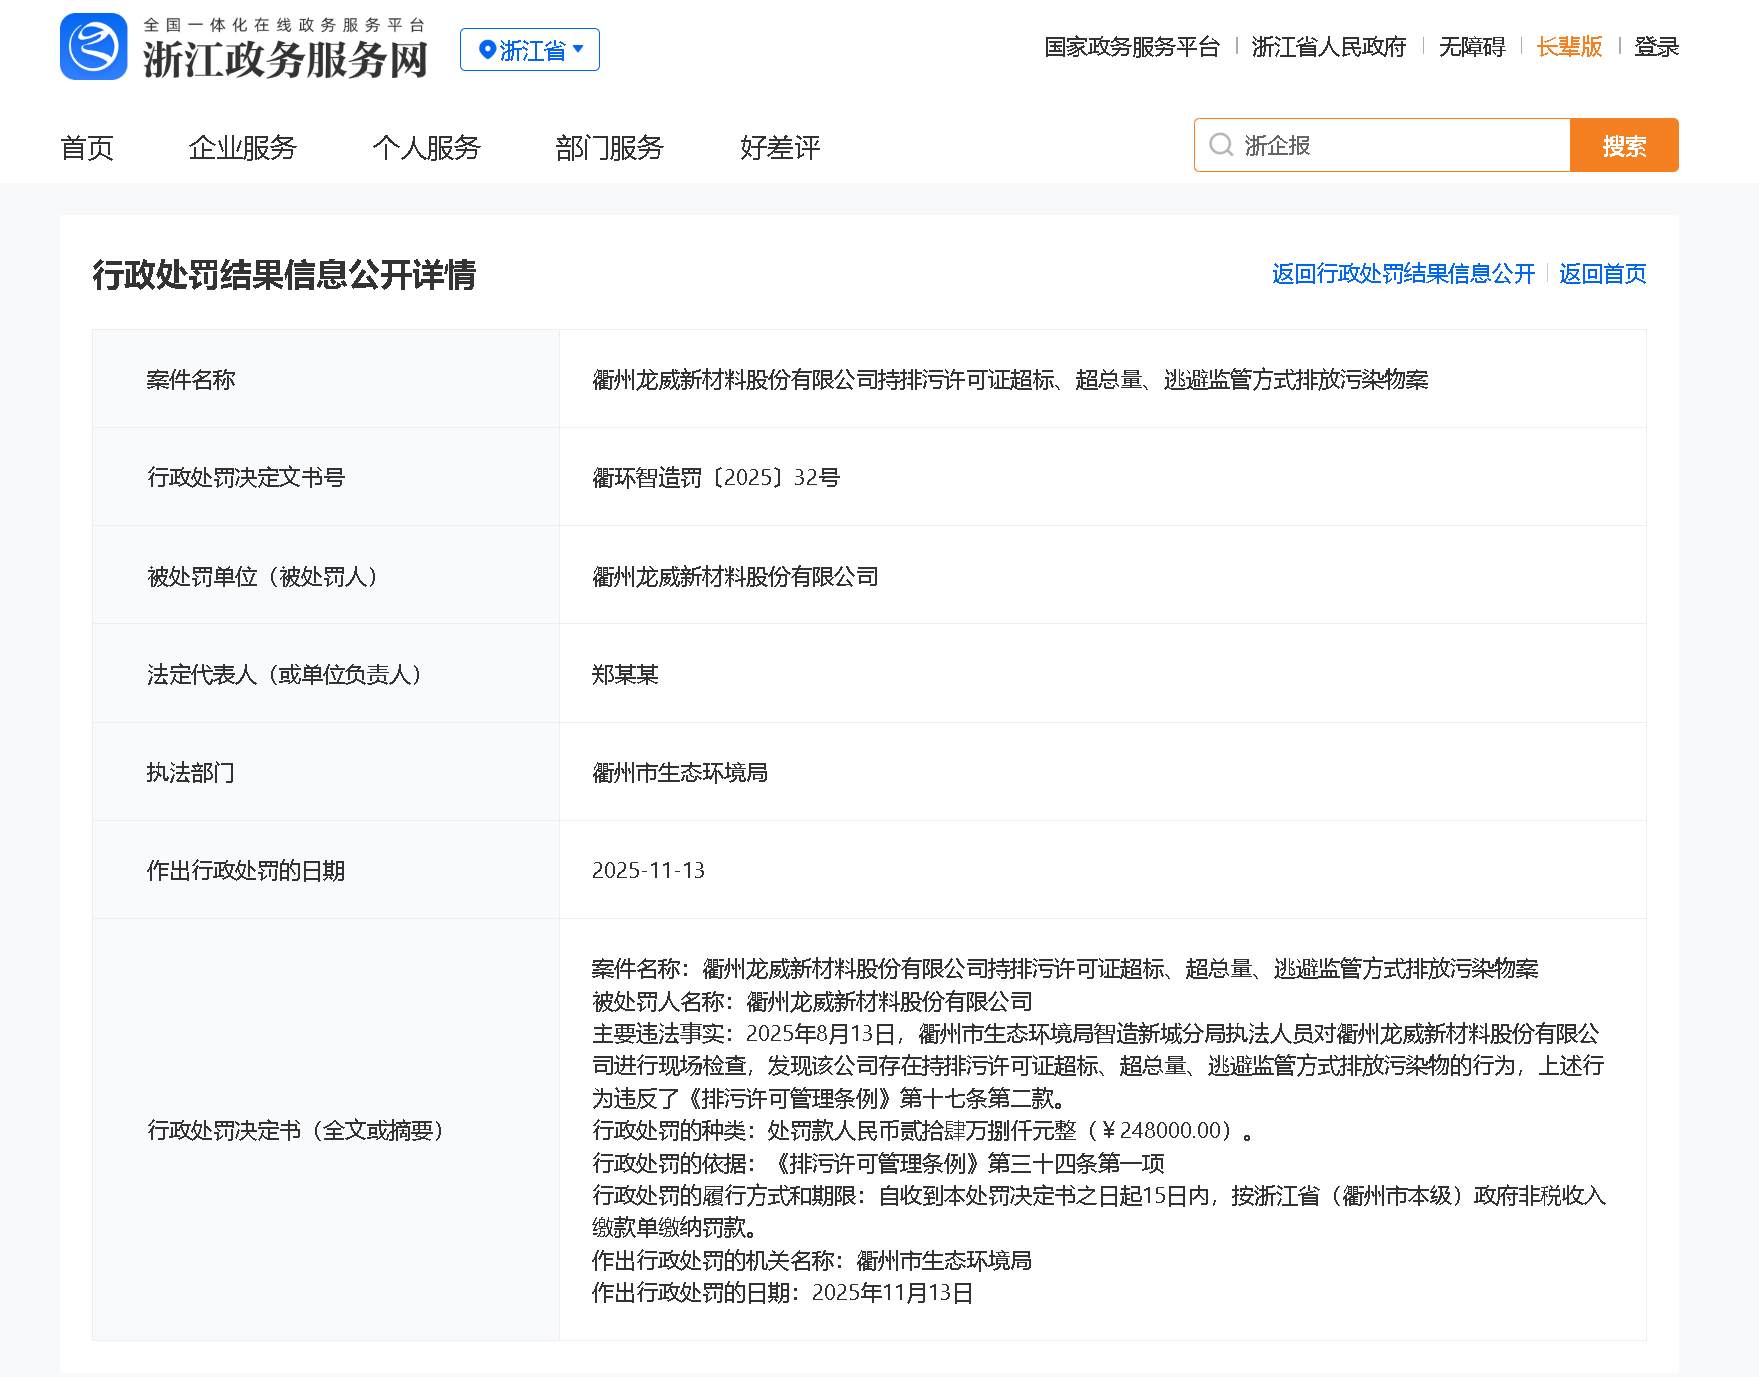Open the 企业服务 menu
The width and height of the screenshot is (1759, 1377).
coord(242,147)
